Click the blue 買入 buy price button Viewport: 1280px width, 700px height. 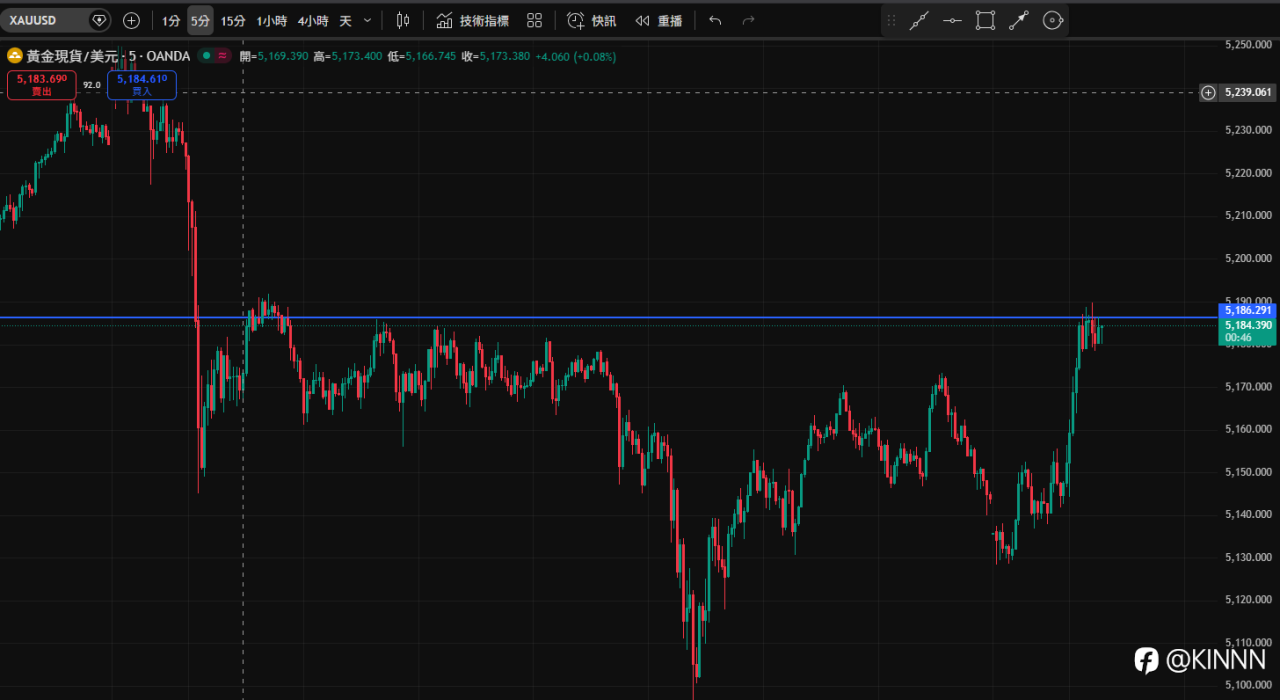point(142,85)
